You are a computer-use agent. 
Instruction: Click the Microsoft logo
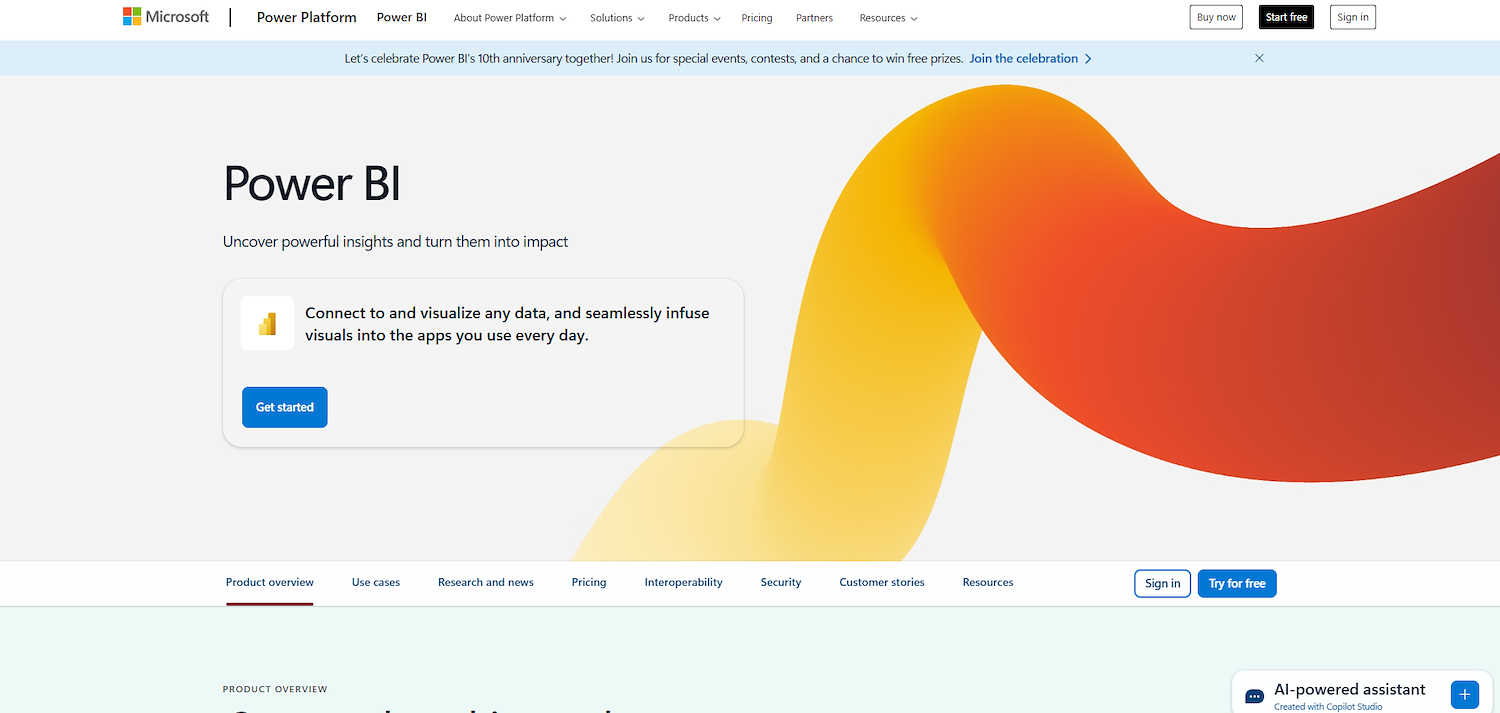click(166, 17)
